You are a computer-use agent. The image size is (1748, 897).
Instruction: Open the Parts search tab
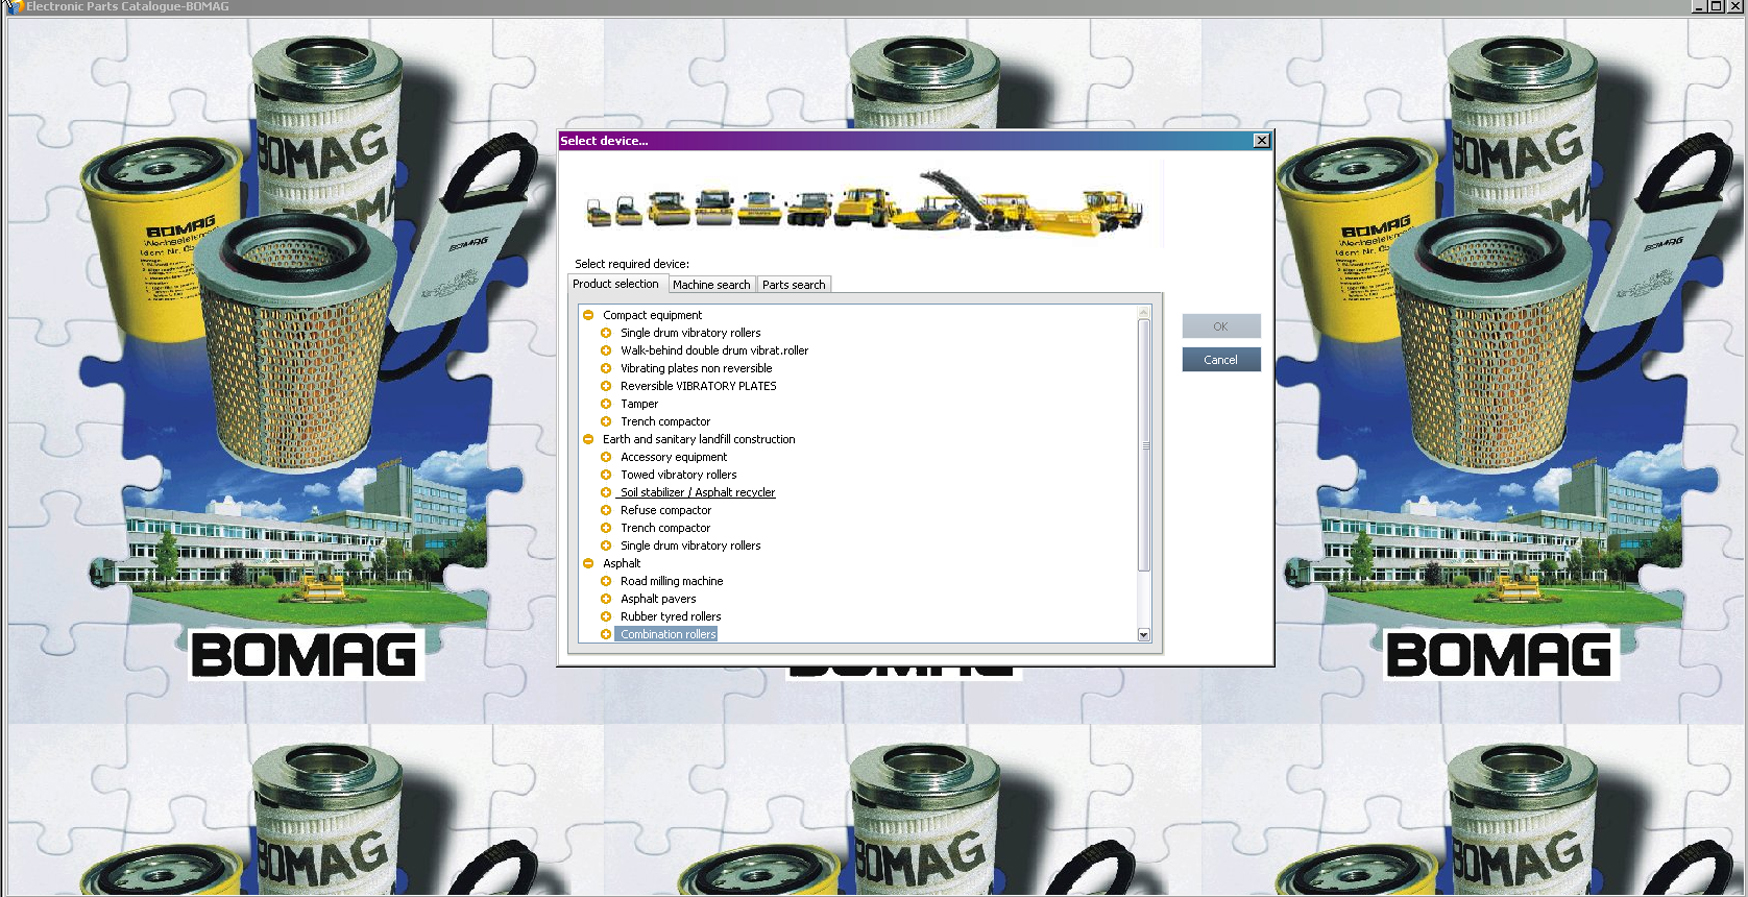tap(793, 285)
